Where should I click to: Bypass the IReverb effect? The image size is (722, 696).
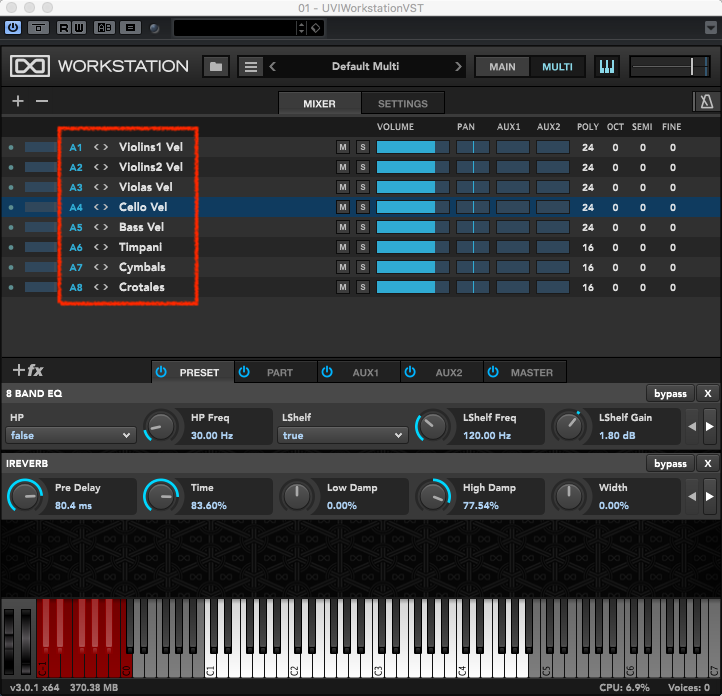click(670, 464)
